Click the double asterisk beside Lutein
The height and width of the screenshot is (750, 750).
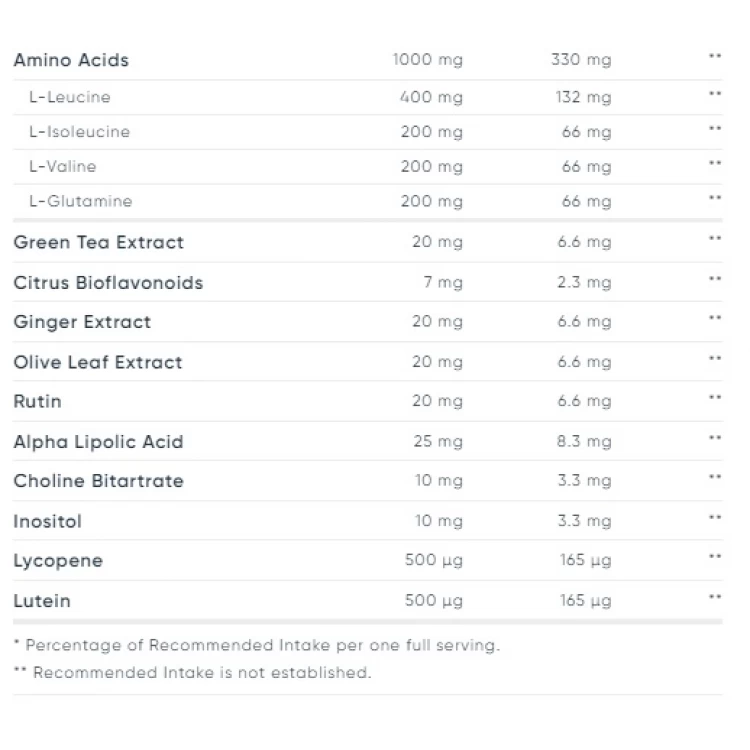point(715,596)
